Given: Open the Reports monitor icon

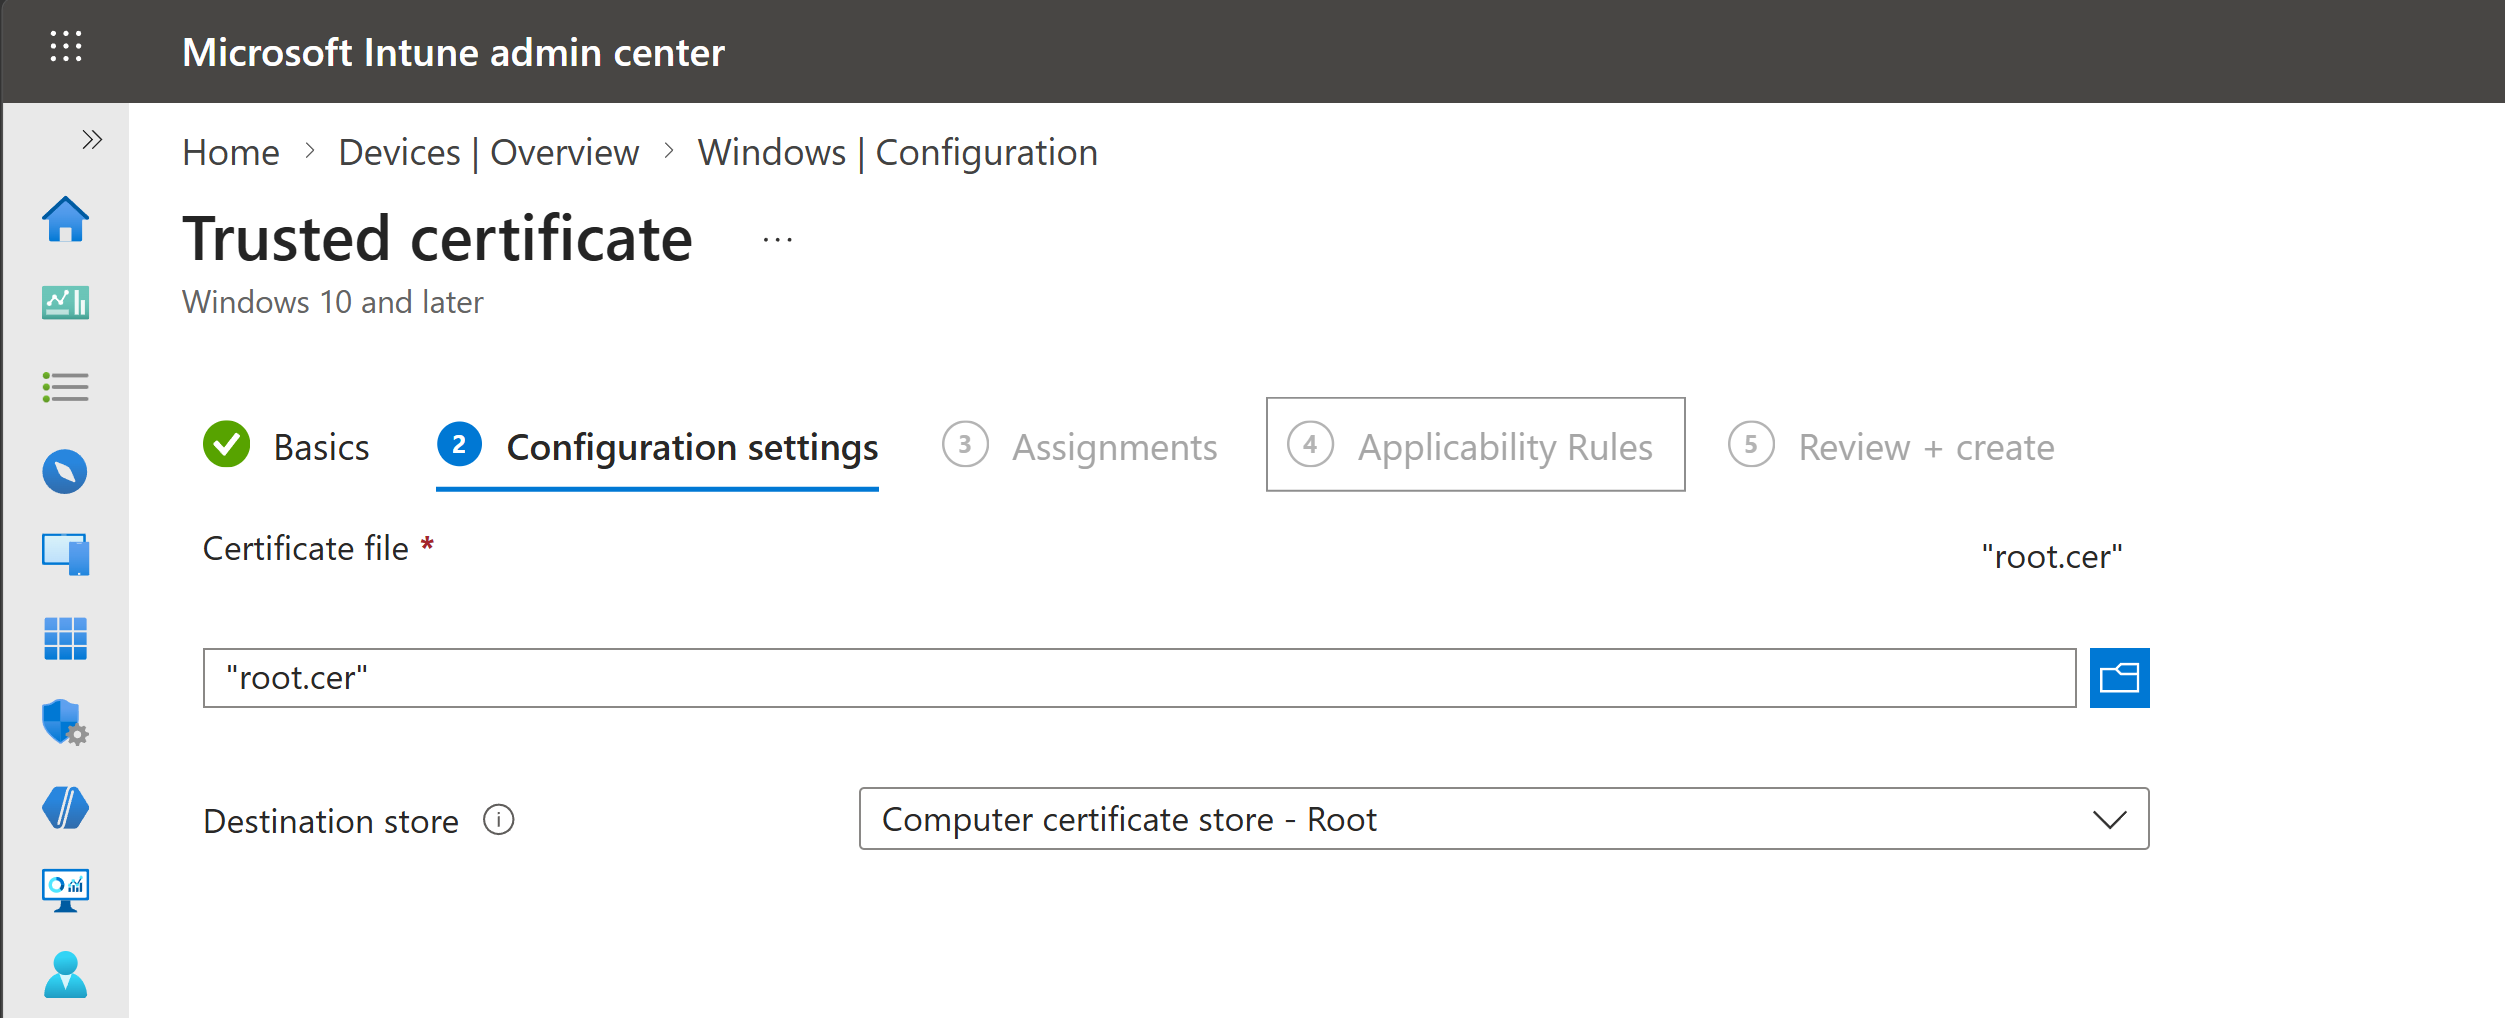Looking at the screenshot, I should coord(65,888).
